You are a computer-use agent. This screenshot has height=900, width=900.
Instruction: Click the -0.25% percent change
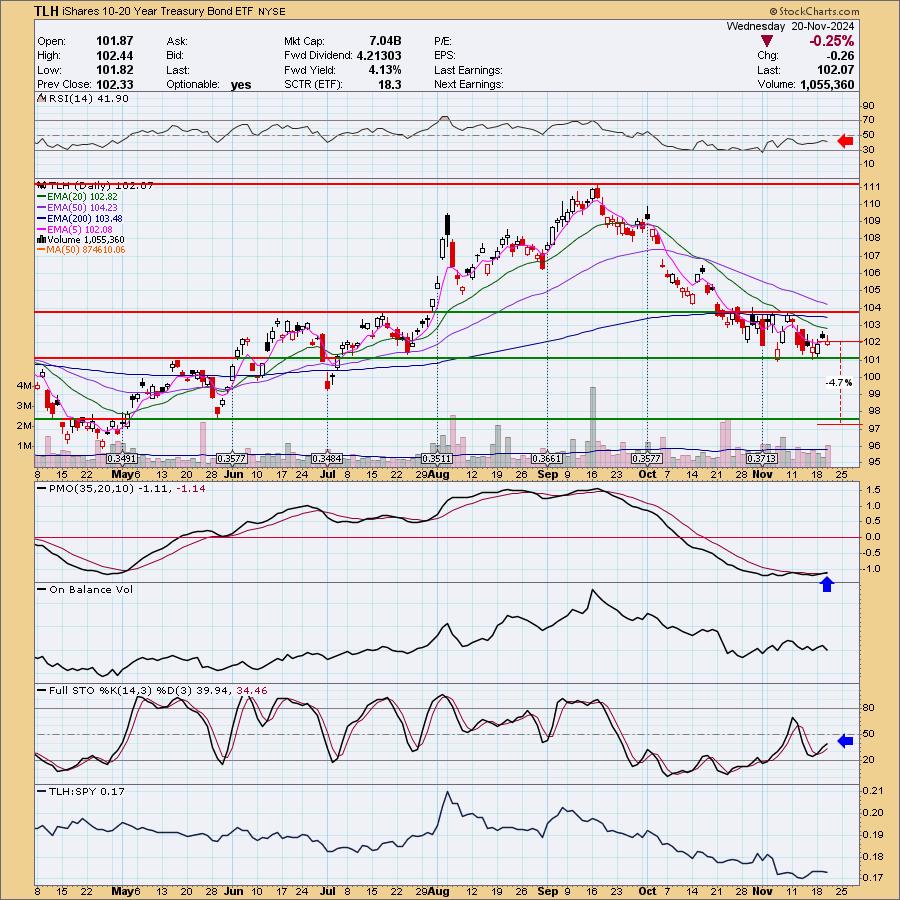pos(831,41)
